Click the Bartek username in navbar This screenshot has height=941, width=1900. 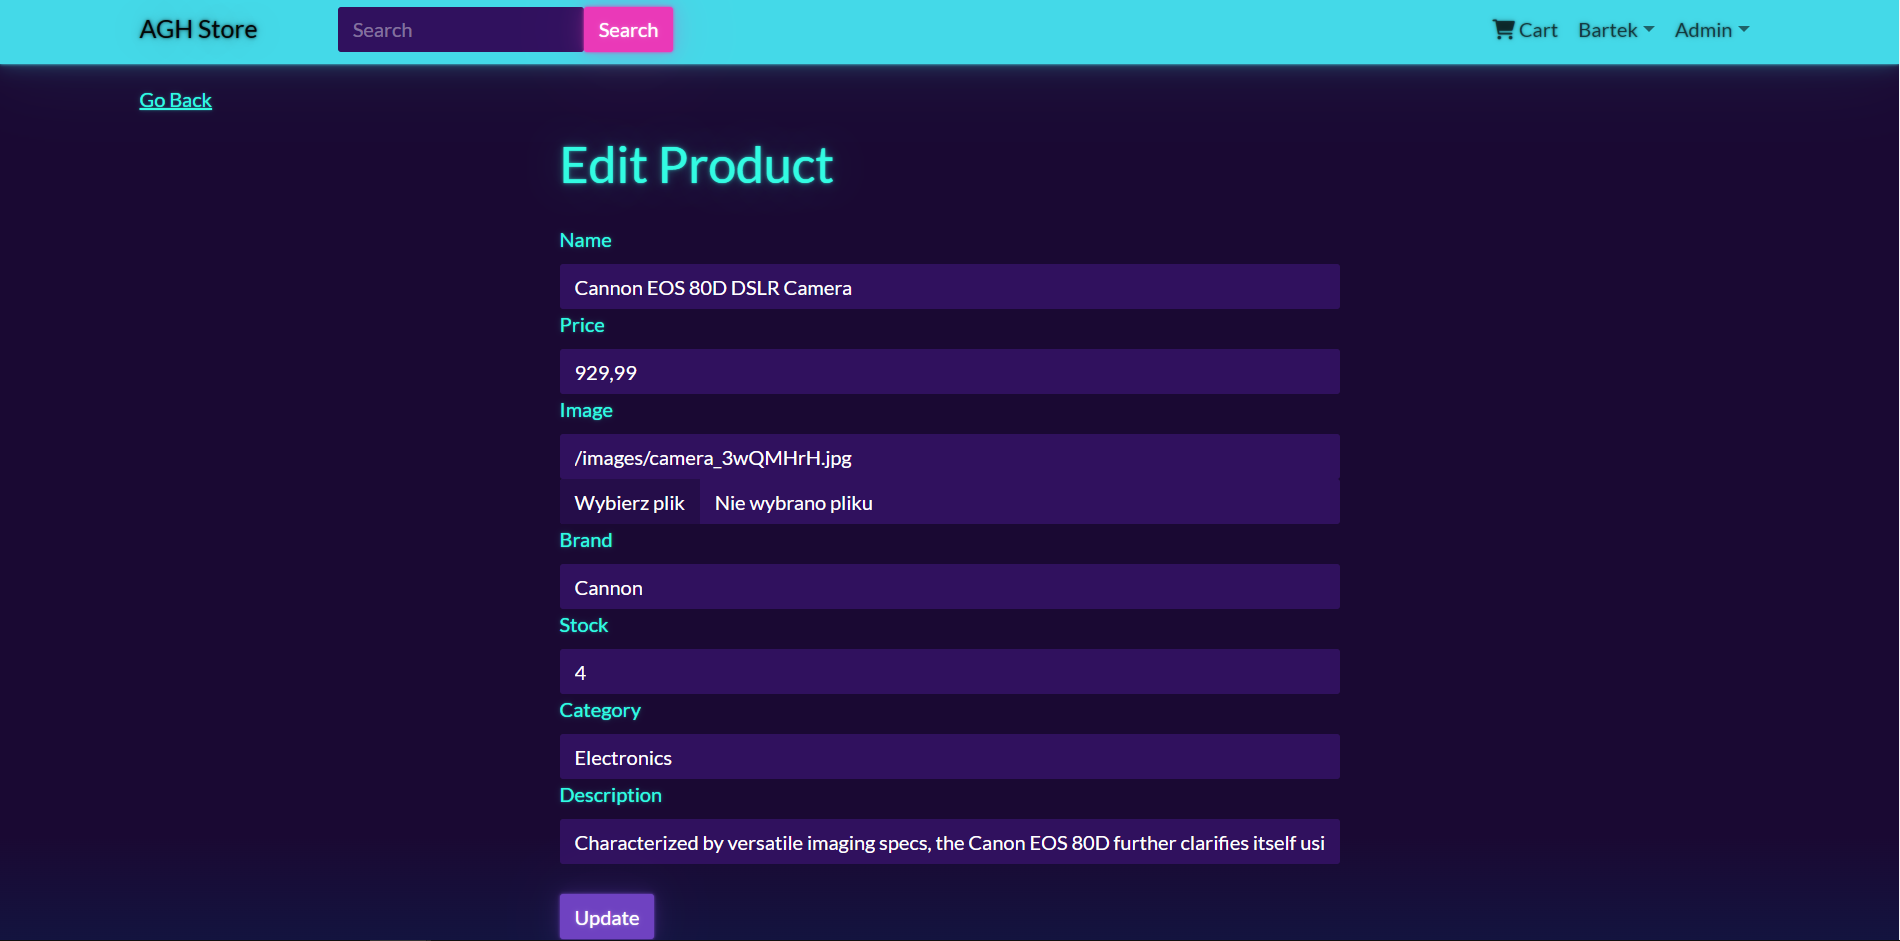(1606, 29)
